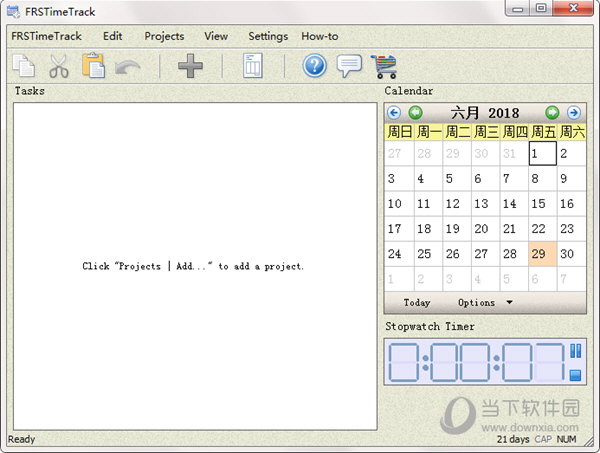This screenshot has height=453, width=600.
Task: Open the FRSTimeTrack menu
Action: tap(46, 36)
